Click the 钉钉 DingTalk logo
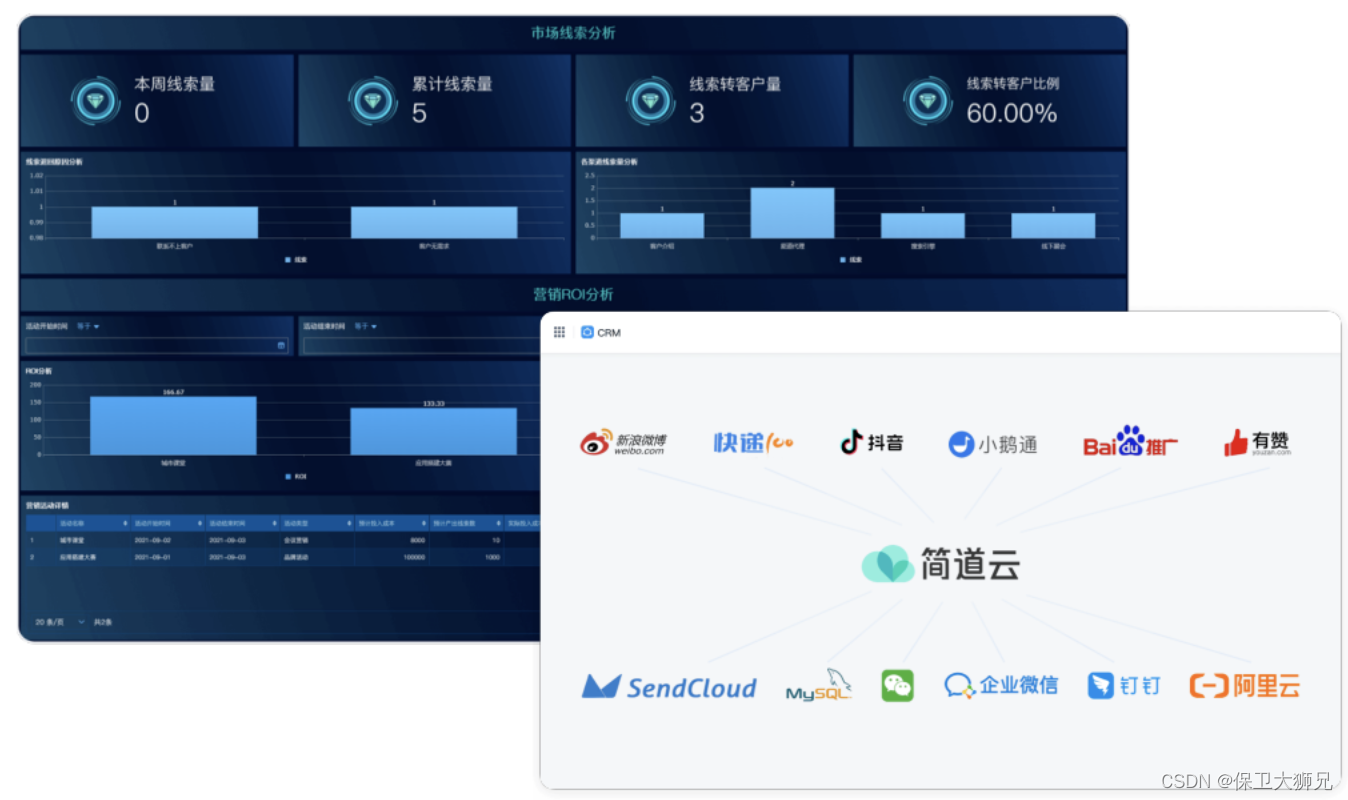 coord(1124,686)
